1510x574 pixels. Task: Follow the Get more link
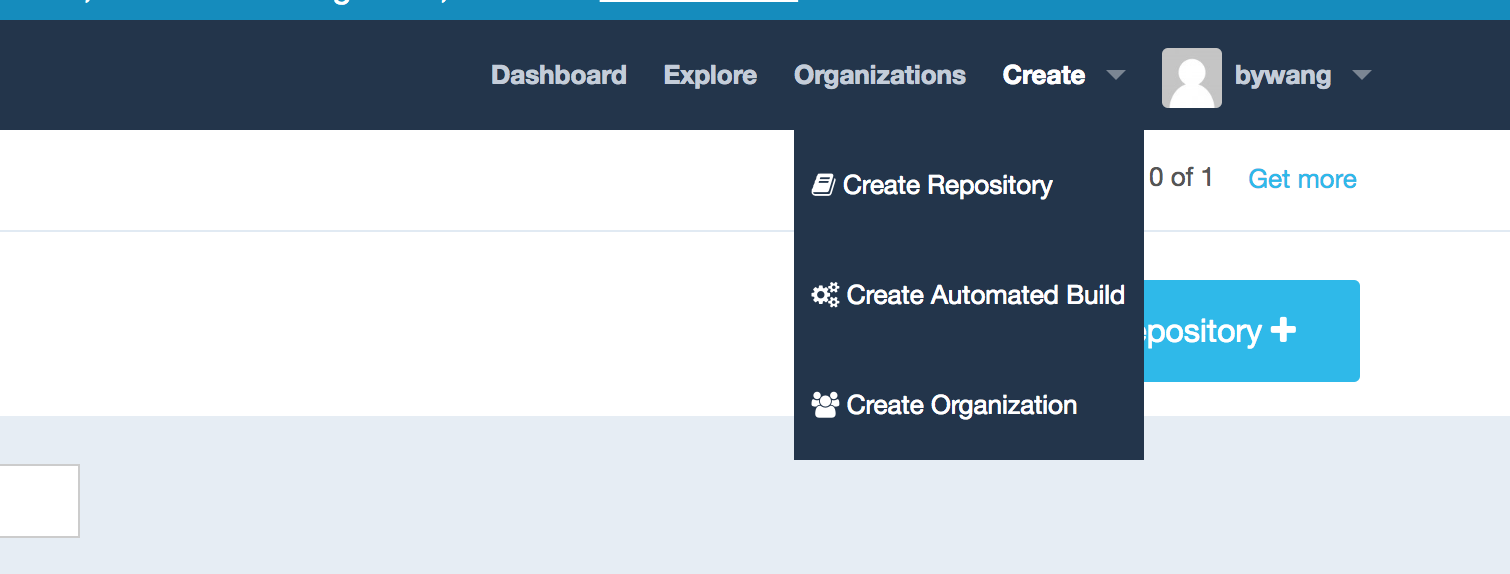pos(1302,179)
